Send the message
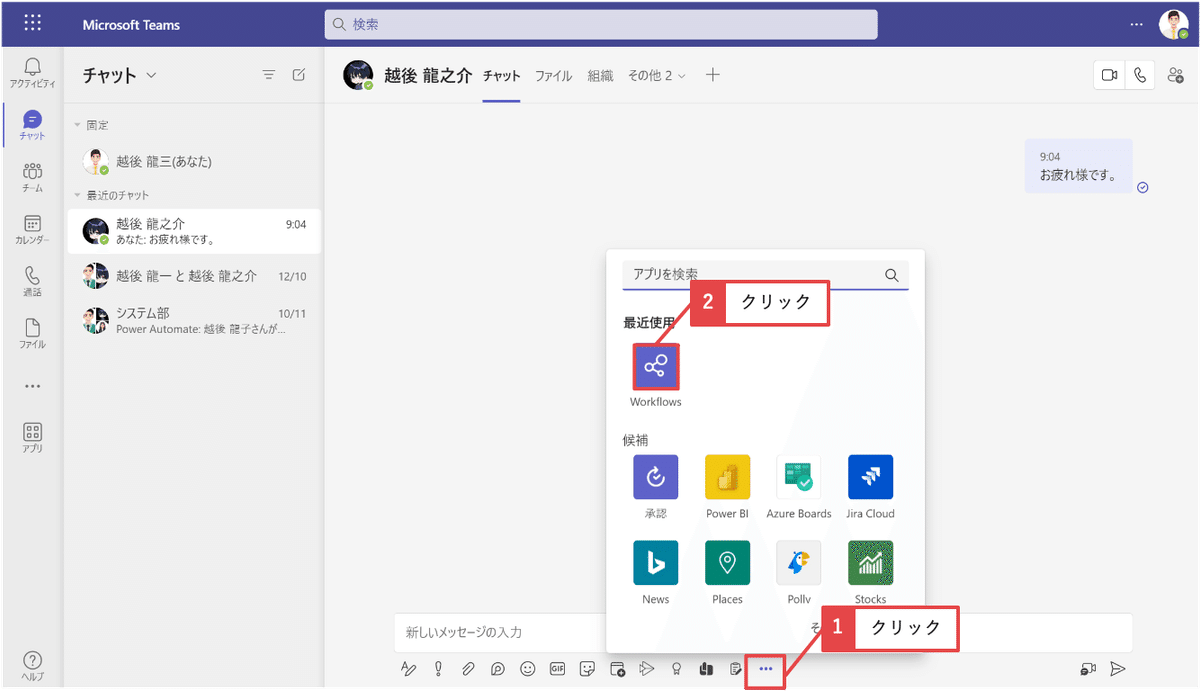This screenshot has width=1200, height=691. (x=1119, y=669)
